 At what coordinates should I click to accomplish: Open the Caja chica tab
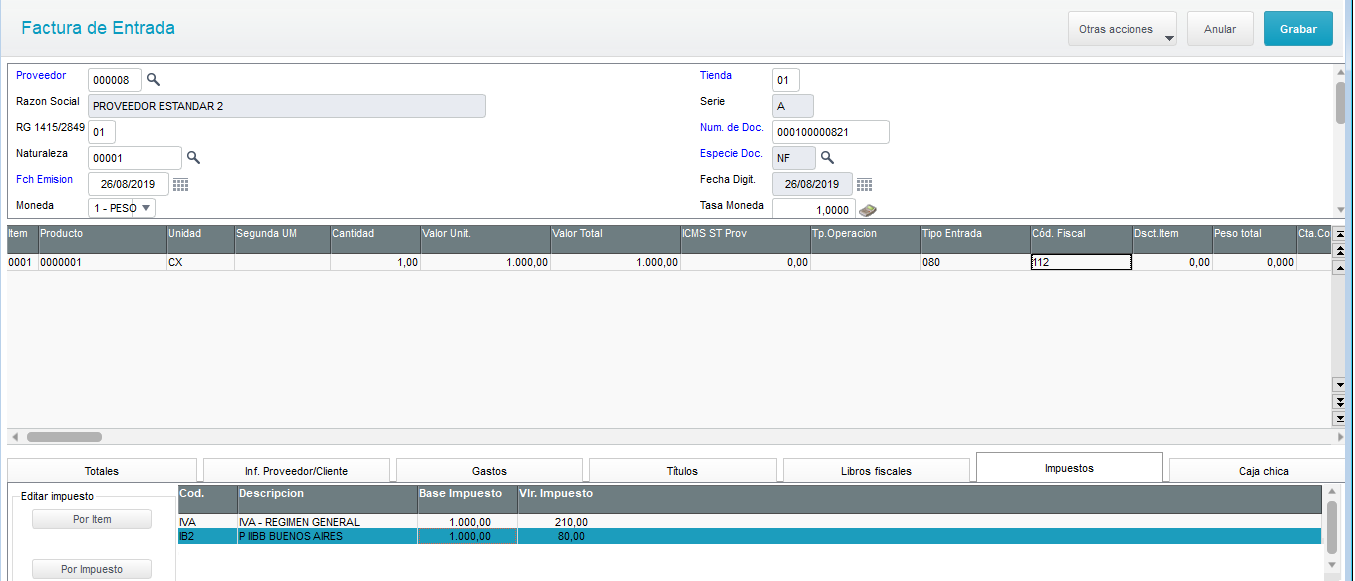1256,471
